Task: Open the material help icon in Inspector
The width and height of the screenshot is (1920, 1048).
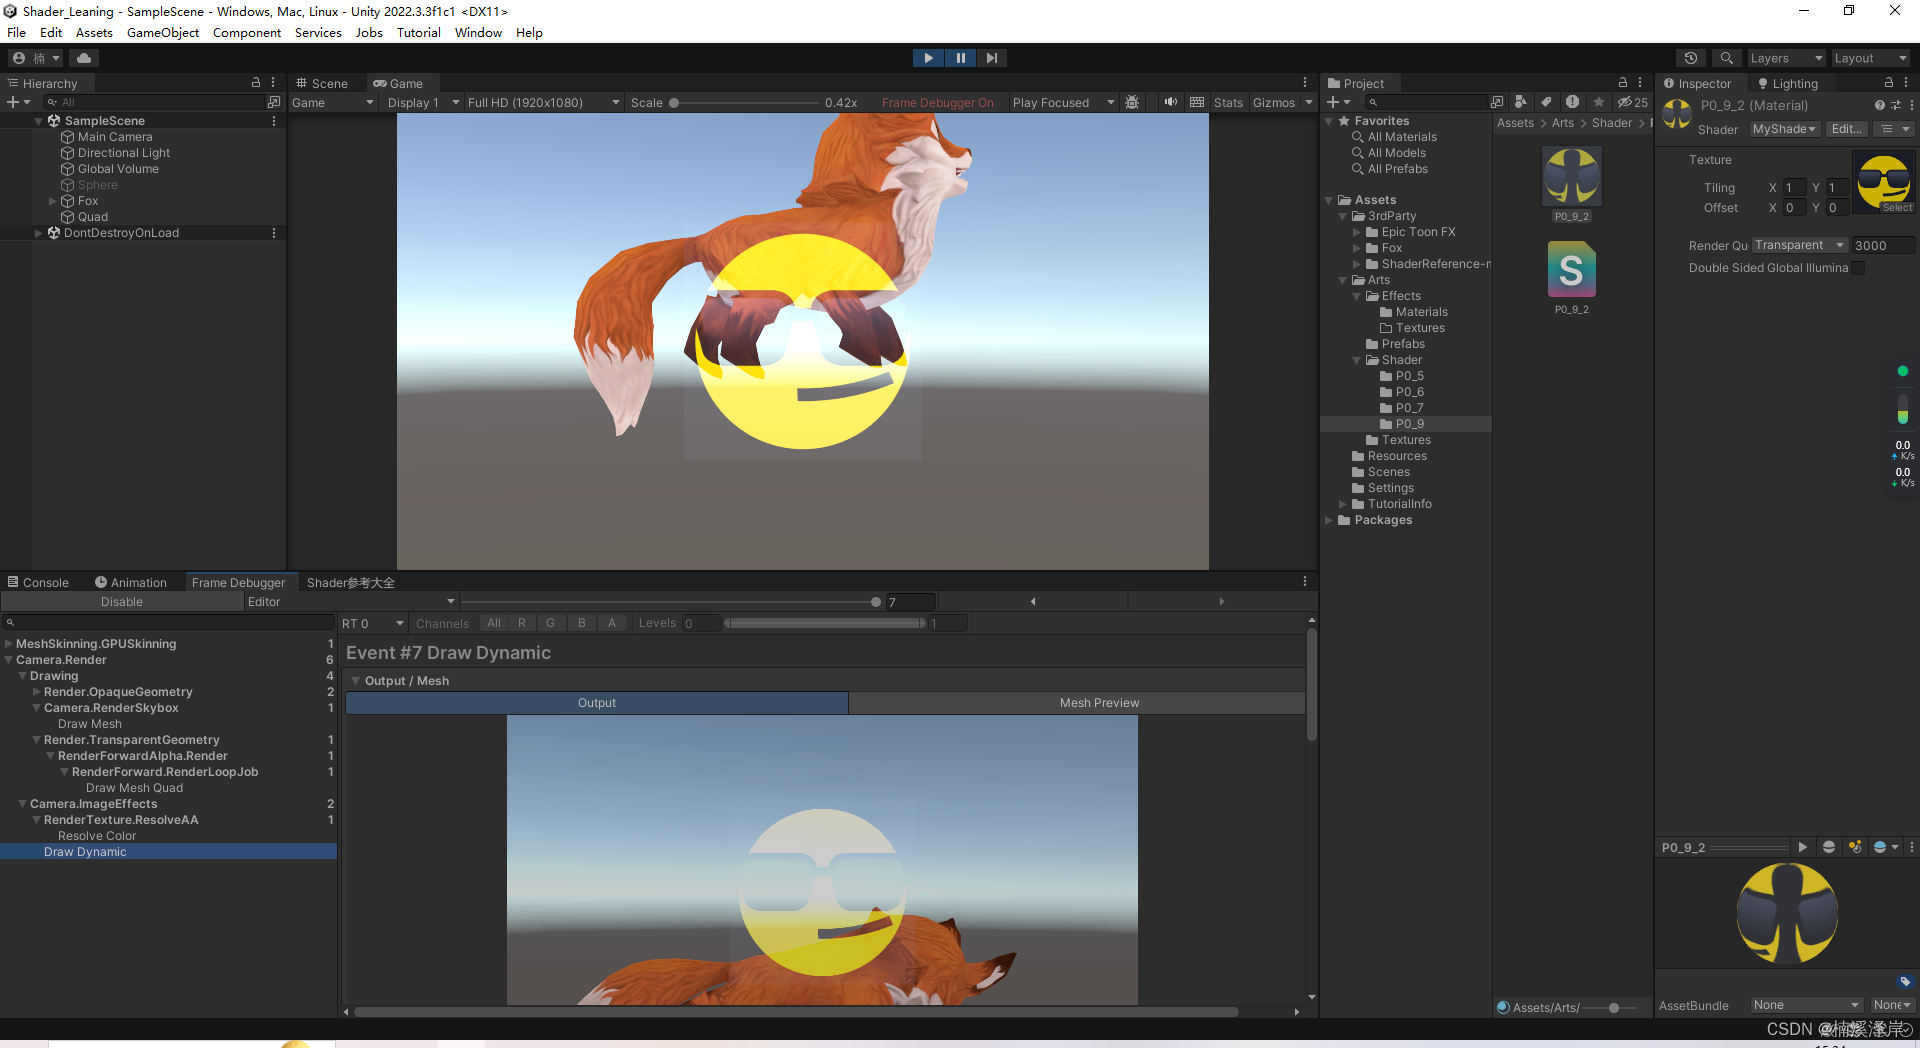Action: [x=1879, y=105]
